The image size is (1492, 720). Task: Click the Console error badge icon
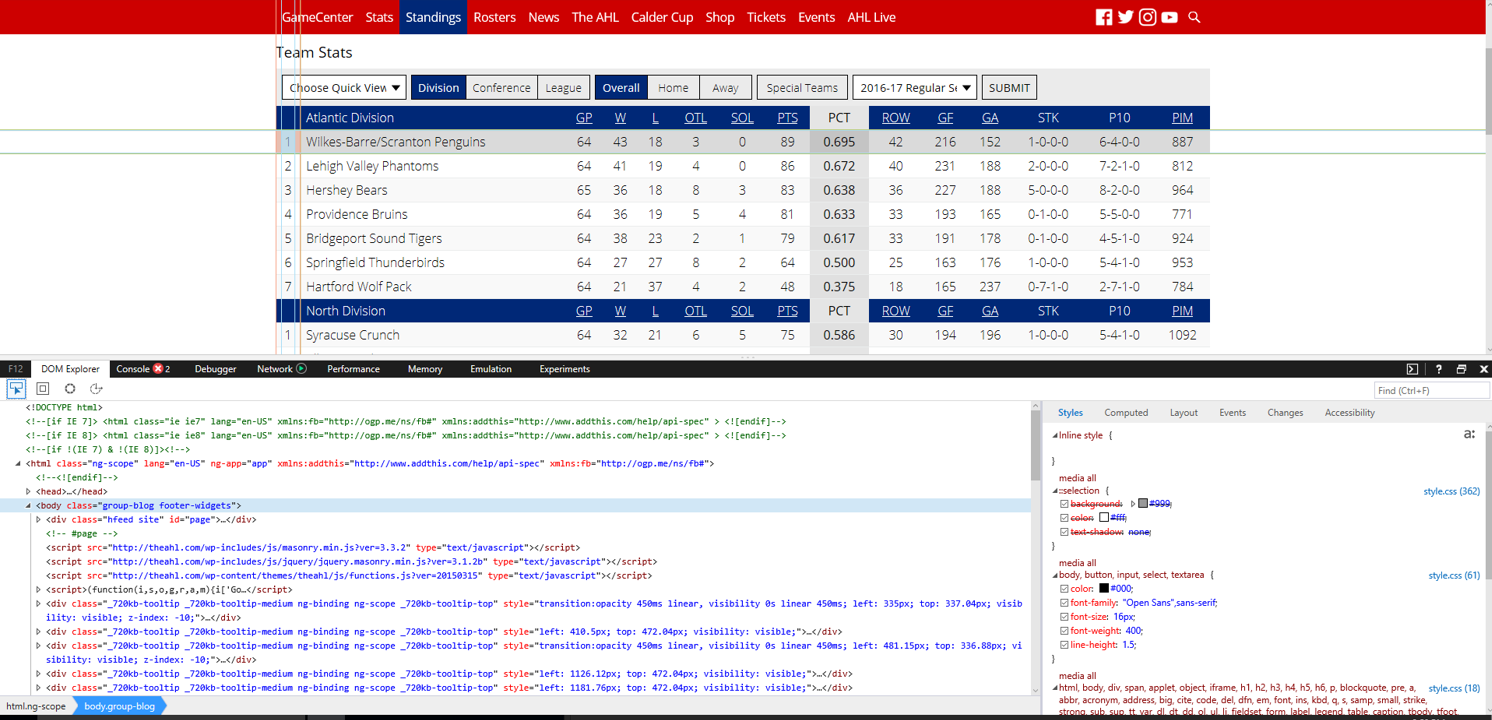point(158,369)
